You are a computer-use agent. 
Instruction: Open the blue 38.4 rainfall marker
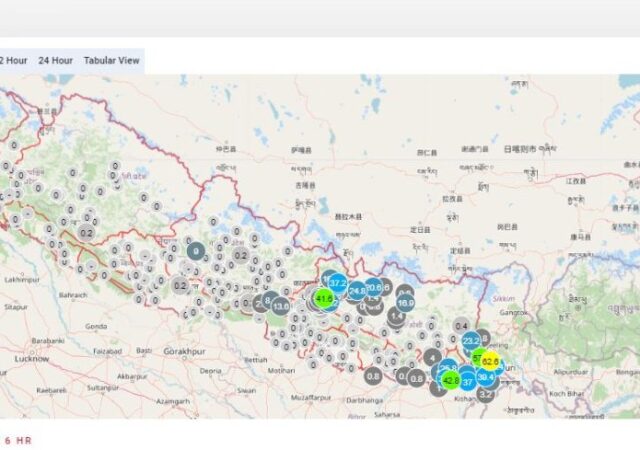[x=486, y=377]
